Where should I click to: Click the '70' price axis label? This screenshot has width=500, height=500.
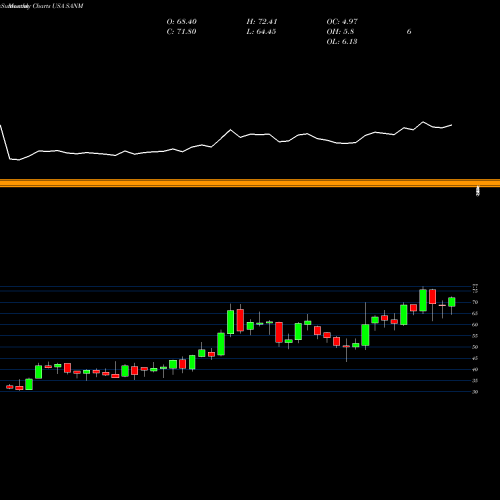(475, 302)
